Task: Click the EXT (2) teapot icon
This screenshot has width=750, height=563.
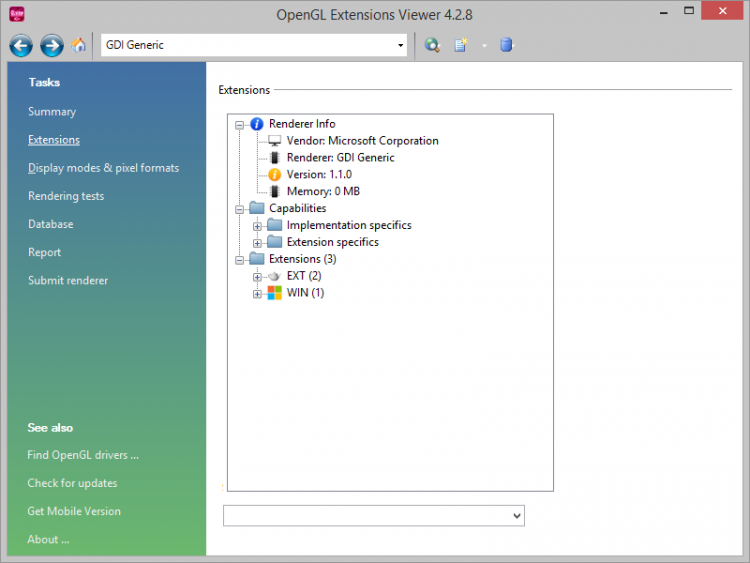Action: (x=274, y=276)
